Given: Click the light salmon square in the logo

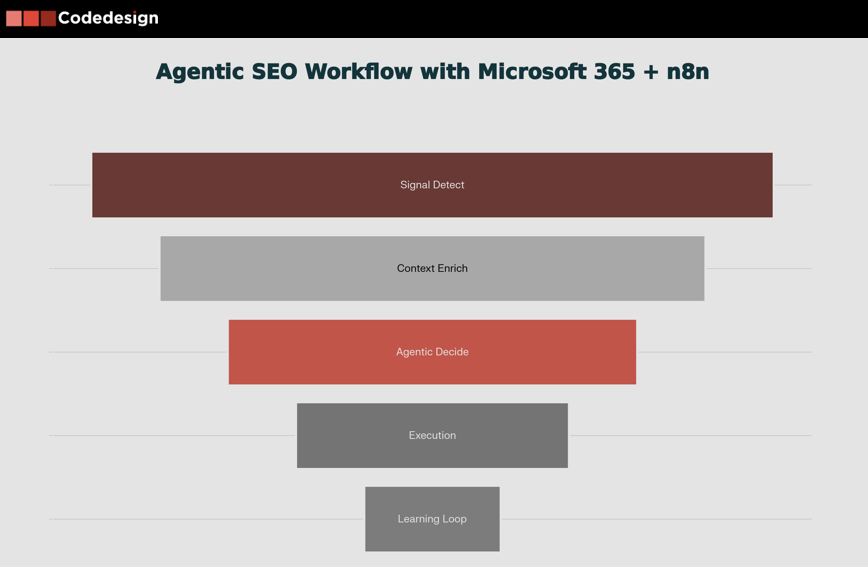Looking at the screenshot, I should 14,18.
